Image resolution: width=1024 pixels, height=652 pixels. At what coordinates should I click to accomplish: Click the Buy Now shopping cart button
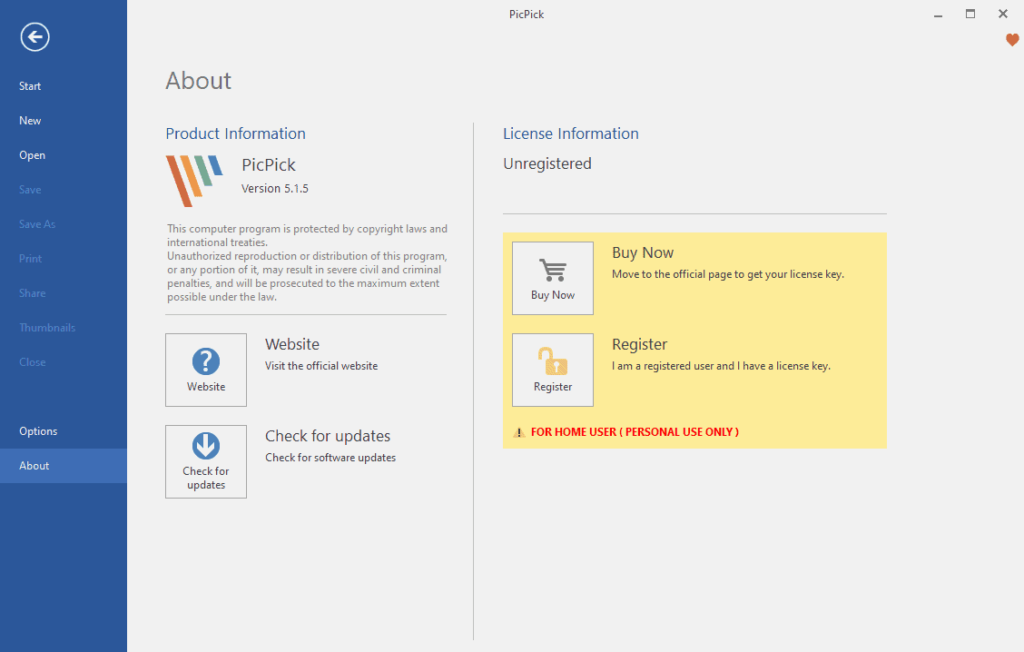point(552,278)
